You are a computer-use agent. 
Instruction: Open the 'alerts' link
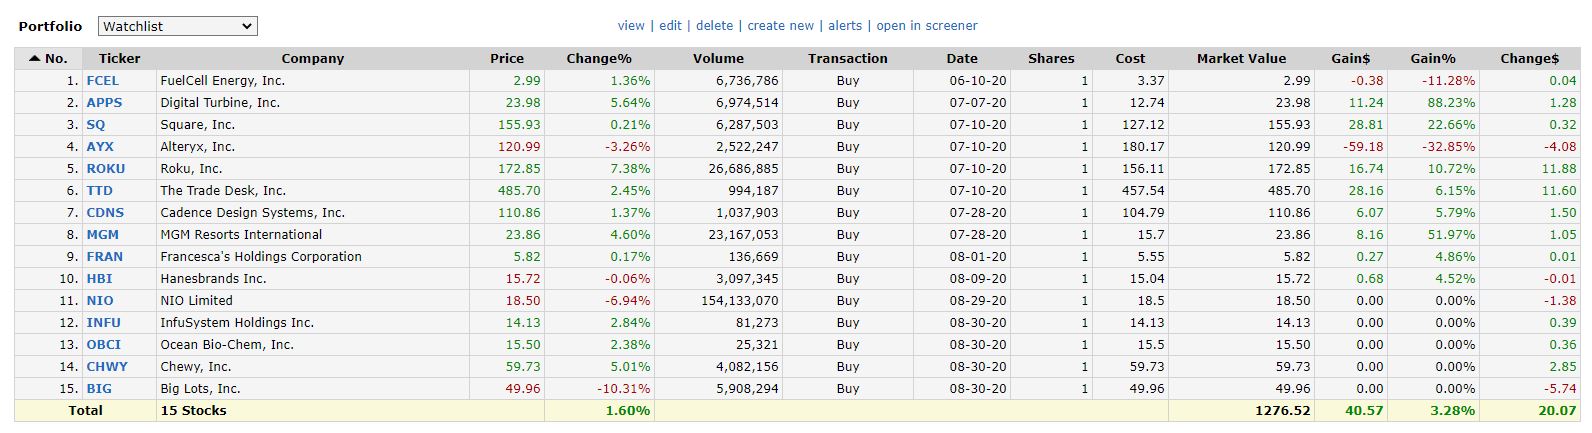844,26
